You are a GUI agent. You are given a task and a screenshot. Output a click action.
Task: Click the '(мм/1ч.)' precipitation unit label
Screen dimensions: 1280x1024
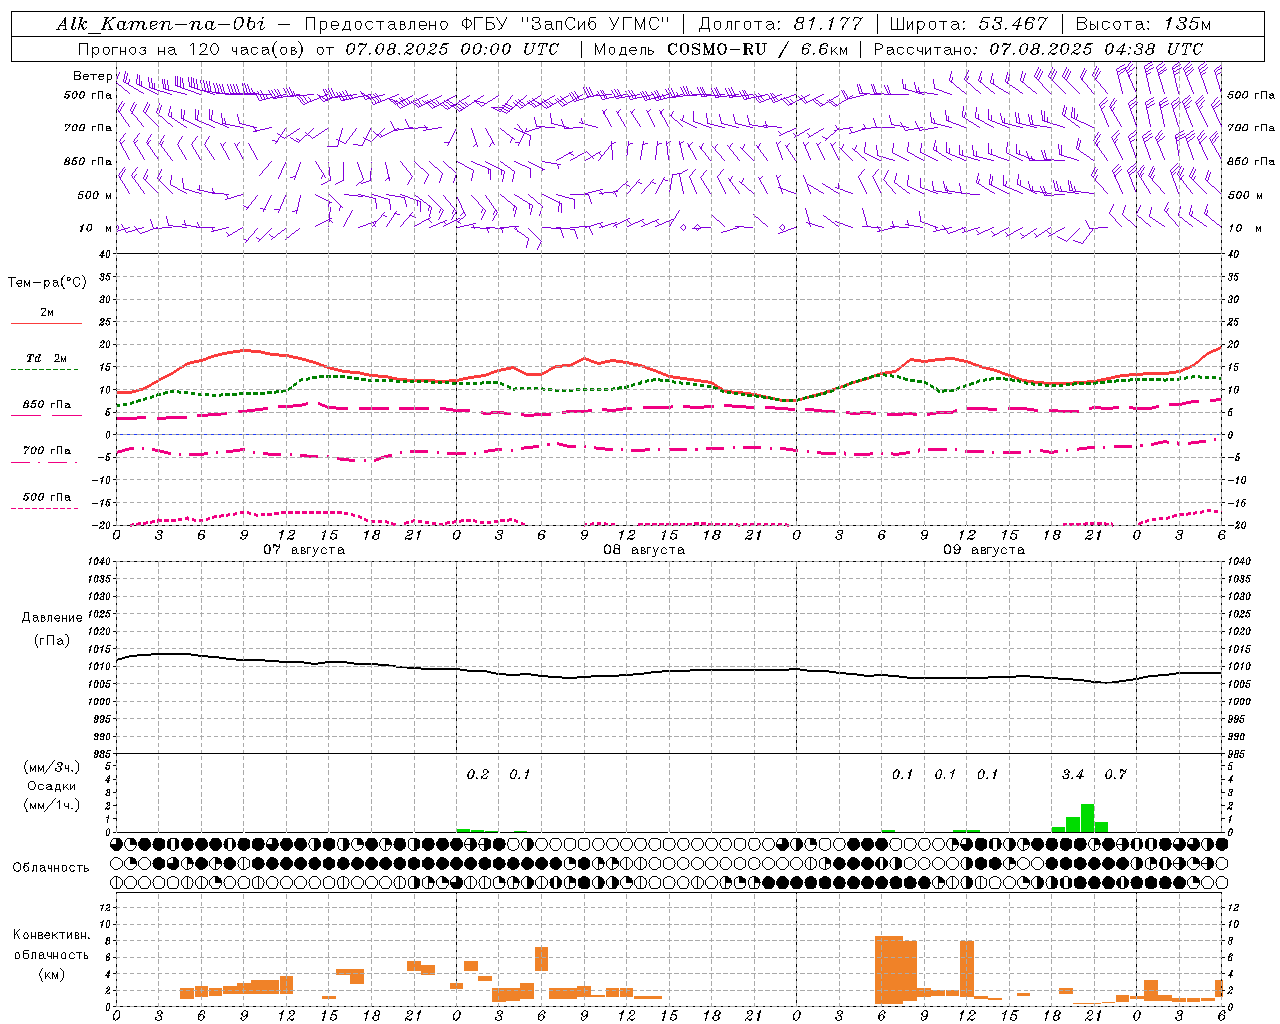click(51, 805)
